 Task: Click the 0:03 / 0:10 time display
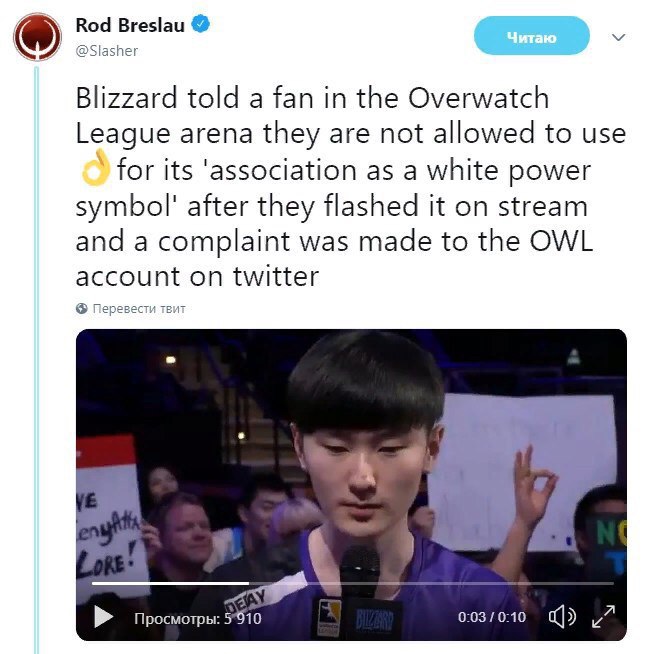pos(492,617)
